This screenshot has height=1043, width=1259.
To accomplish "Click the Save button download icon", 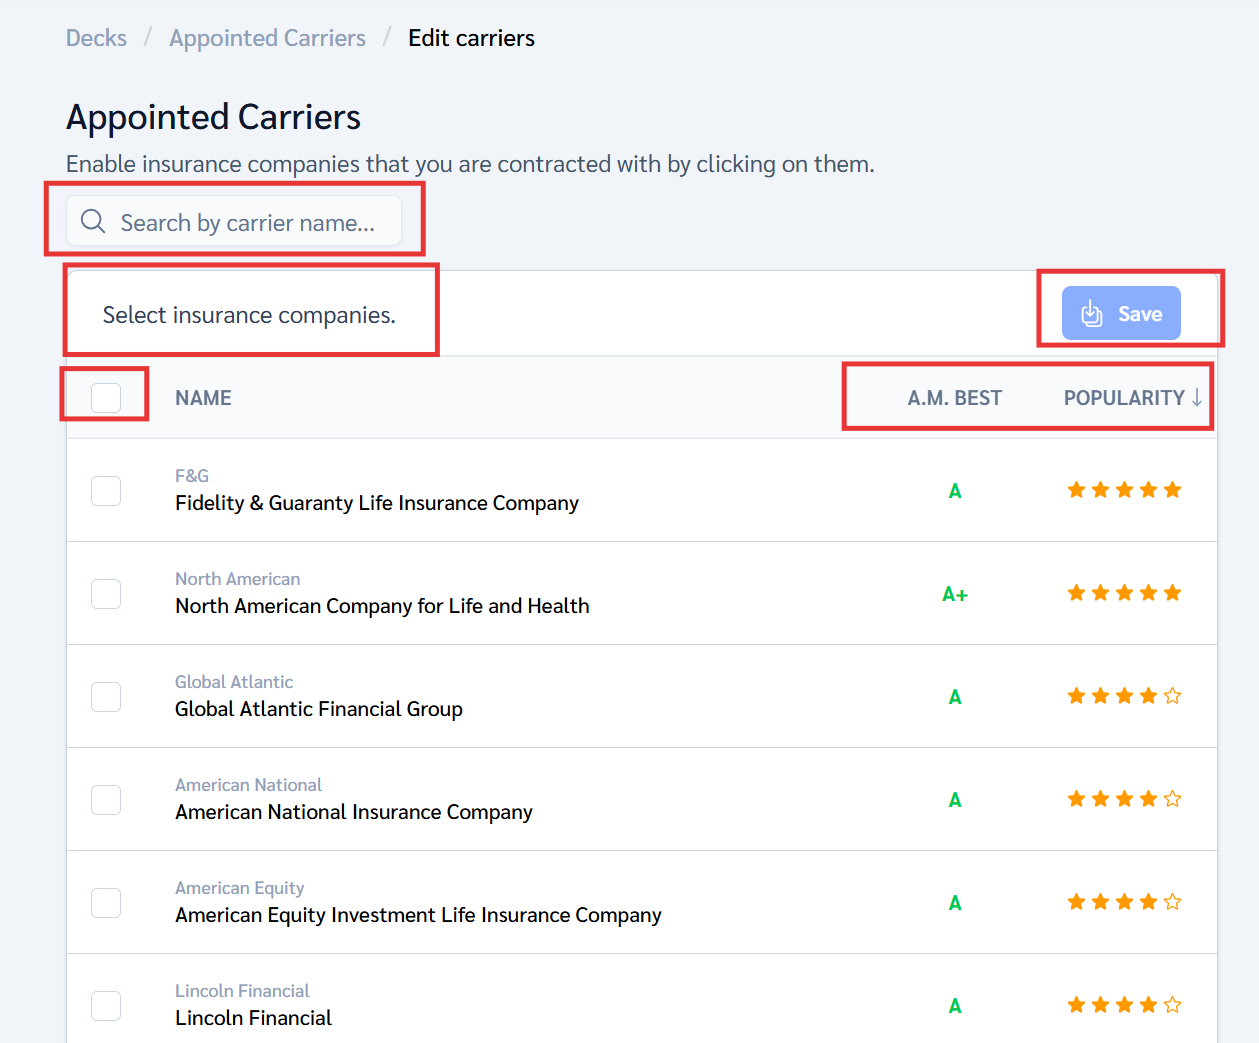I will point(1092,314).
